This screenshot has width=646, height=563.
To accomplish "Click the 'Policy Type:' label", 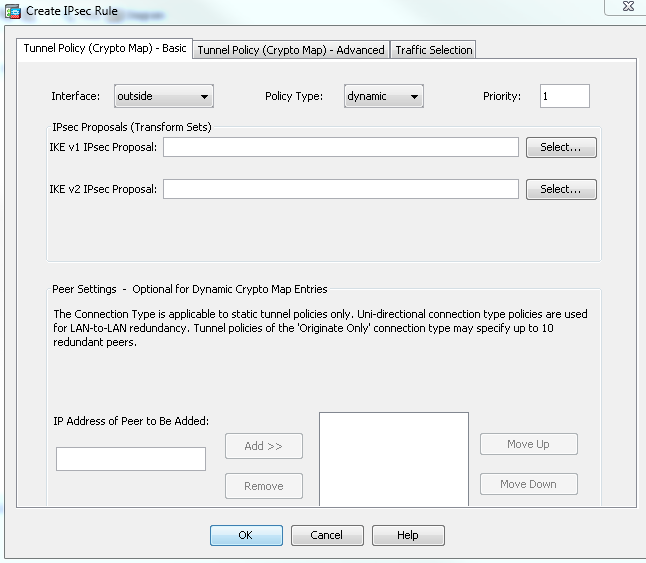I will (294, 96).
